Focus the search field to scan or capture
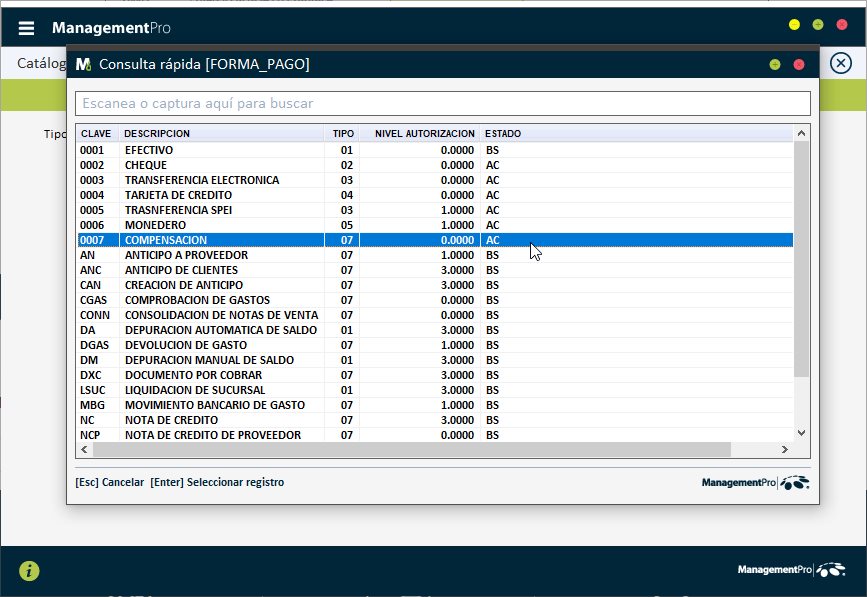Viewport: 867px width, 597px height. pos(442,103)
